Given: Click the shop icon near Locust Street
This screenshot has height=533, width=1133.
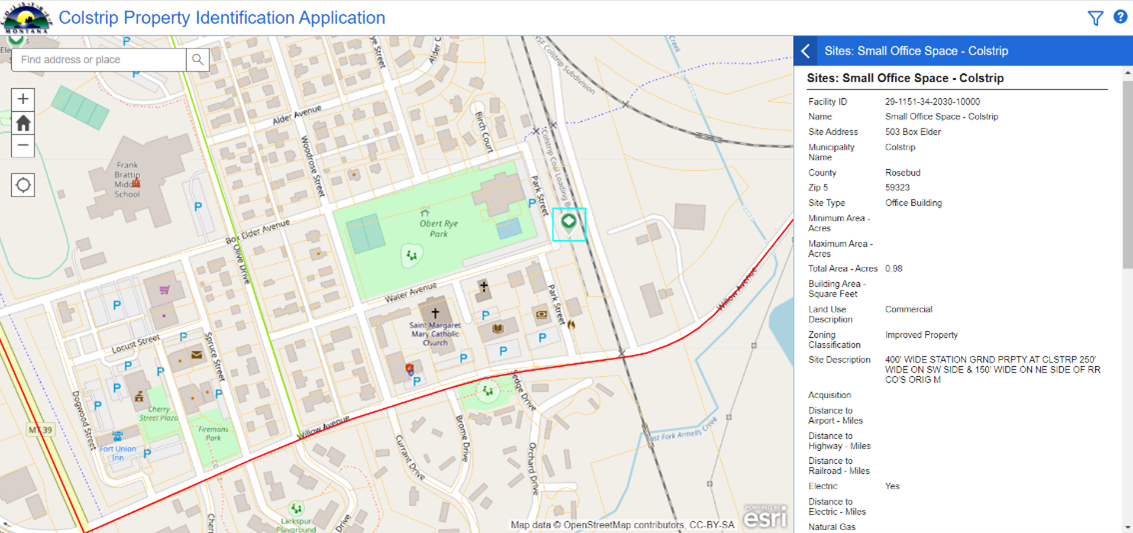Looking at the screenshot, I should [x=165, y=290].
